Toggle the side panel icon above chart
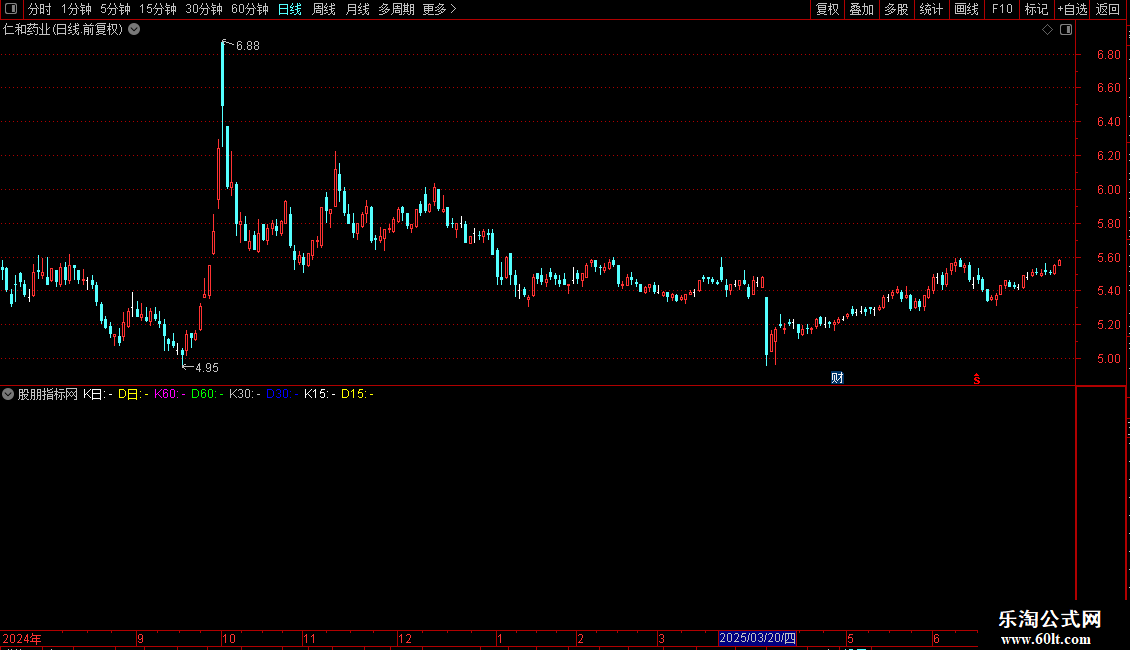The width and height of the screenshot is (1130, 650). [1066, 30]
